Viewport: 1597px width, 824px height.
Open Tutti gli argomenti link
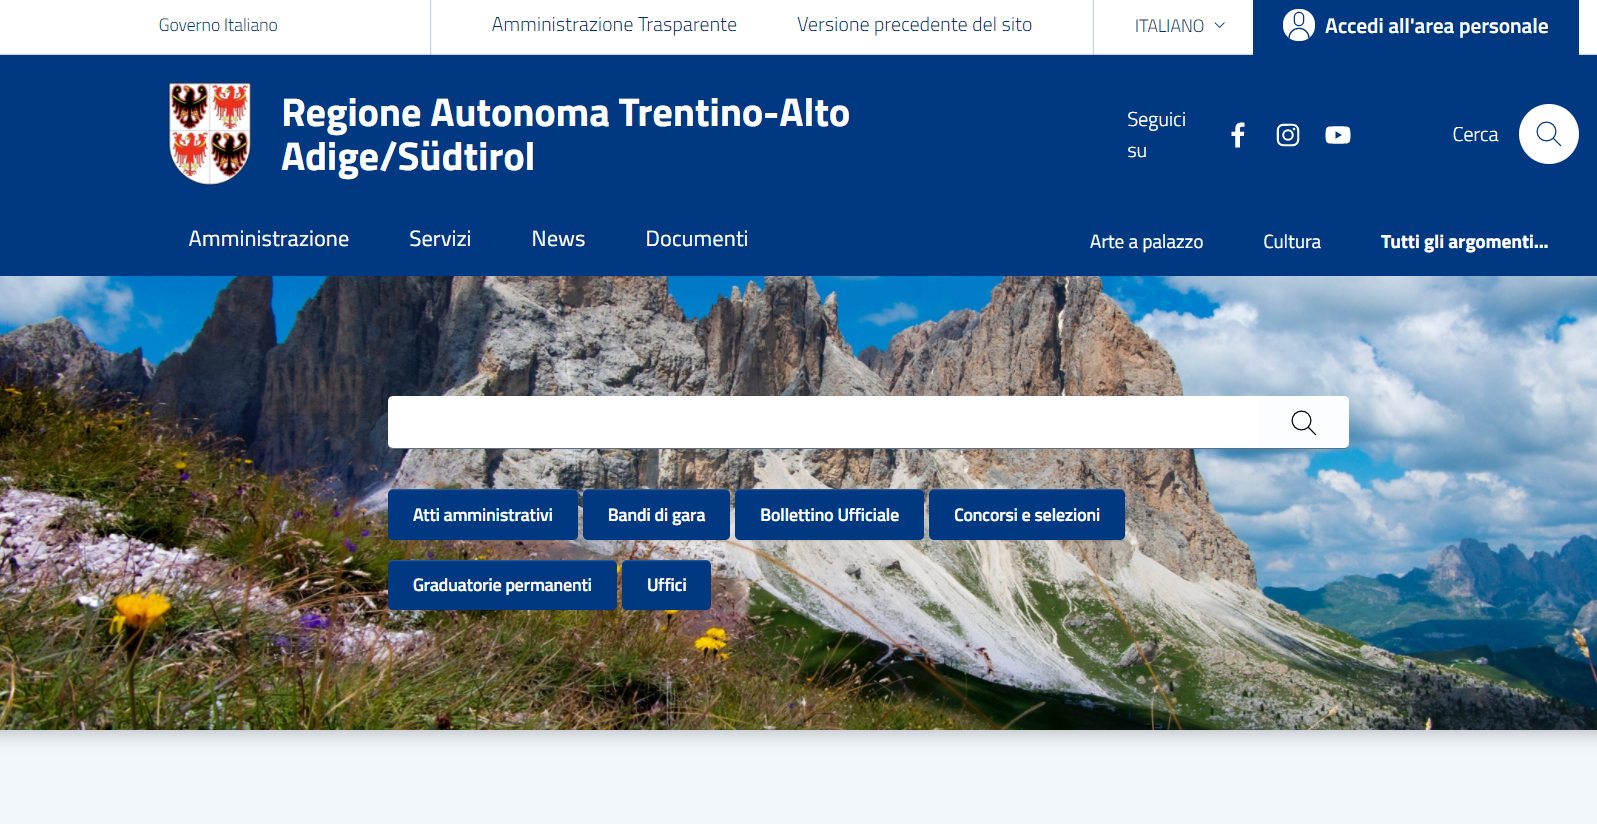[x=1464, y=242]
